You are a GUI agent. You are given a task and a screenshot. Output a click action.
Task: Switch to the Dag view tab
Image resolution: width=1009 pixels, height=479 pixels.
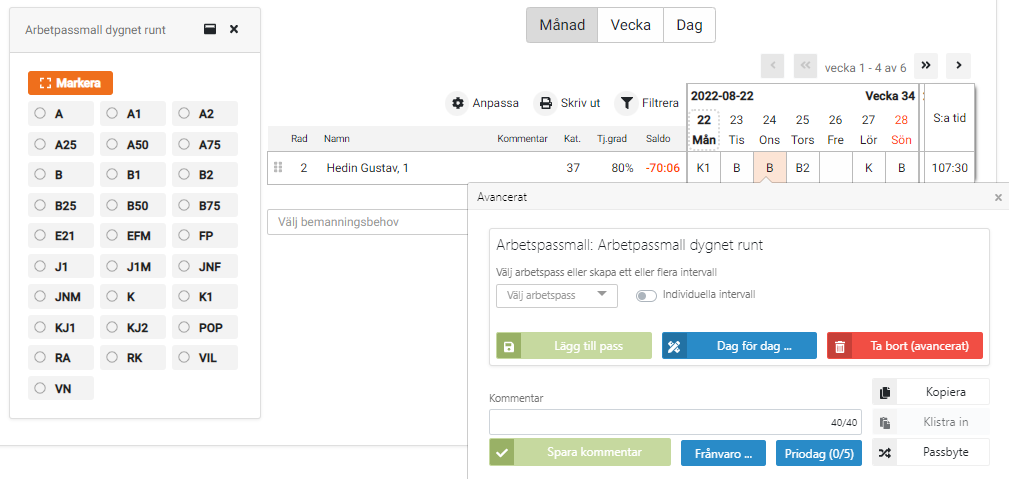[689, 25]
